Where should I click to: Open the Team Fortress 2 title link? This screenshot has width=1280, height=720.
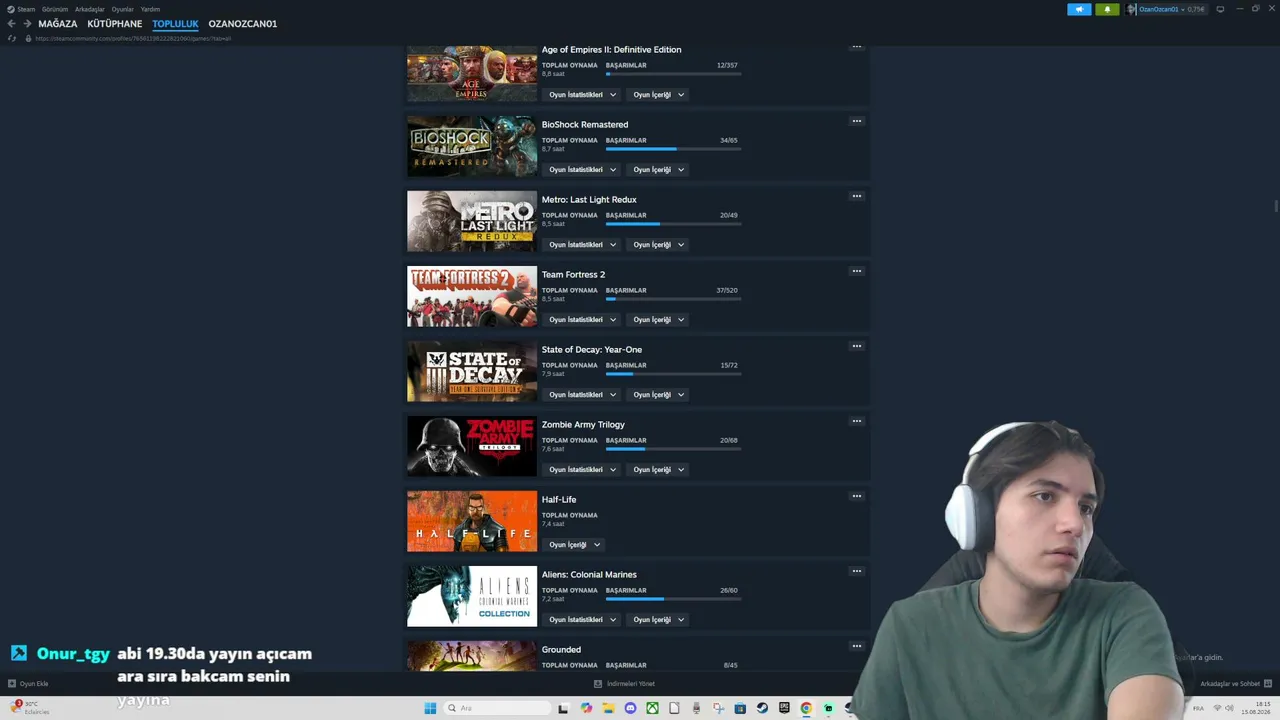573,275
